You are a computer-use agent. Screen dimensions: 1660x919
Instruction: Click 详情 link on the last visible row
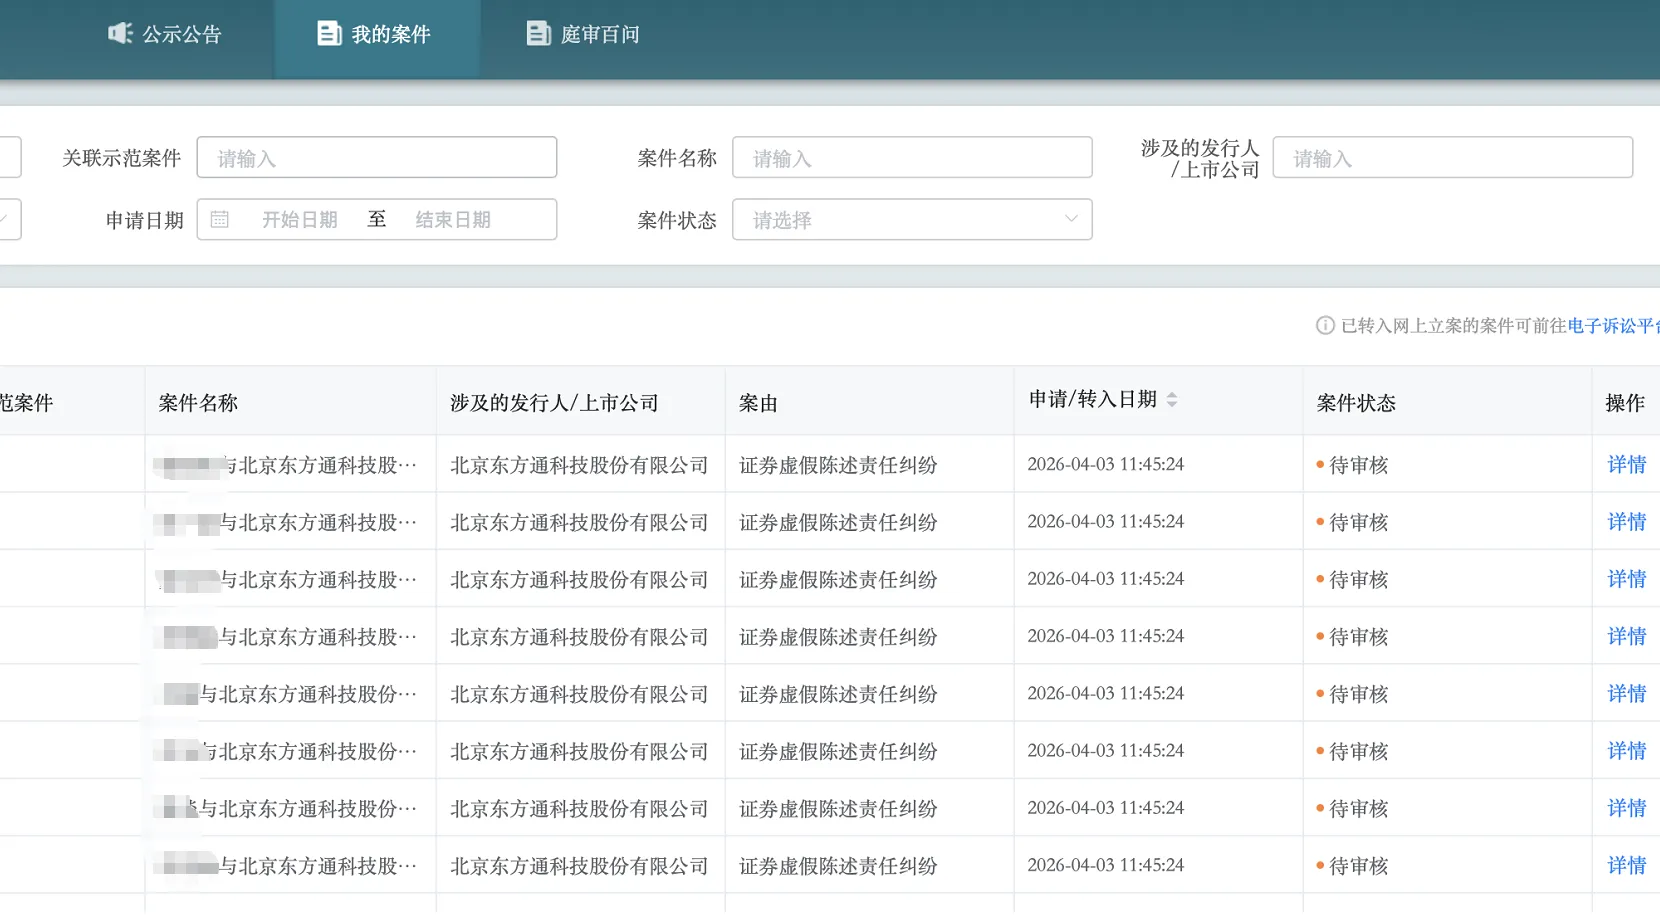pos(1625,864)
